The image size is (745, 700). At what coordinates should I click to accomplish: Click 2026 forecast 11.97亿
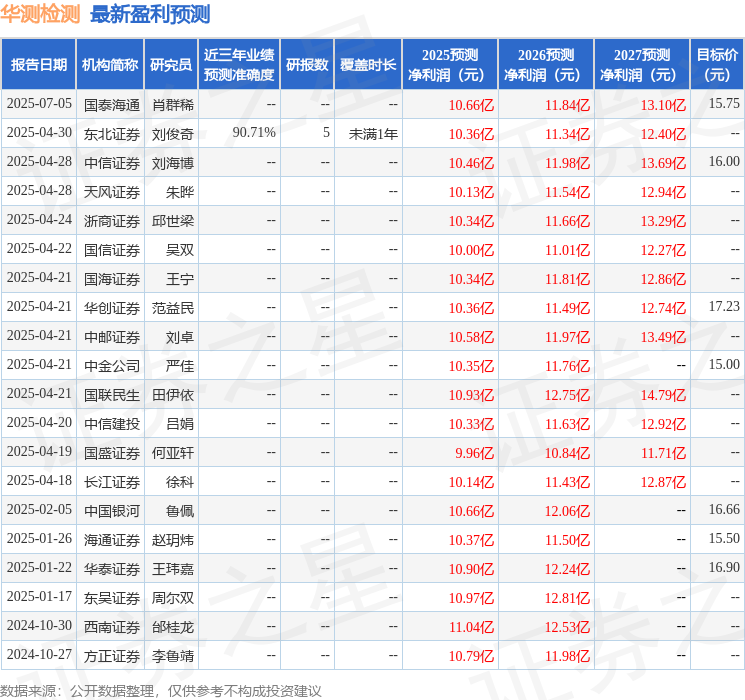567,337
